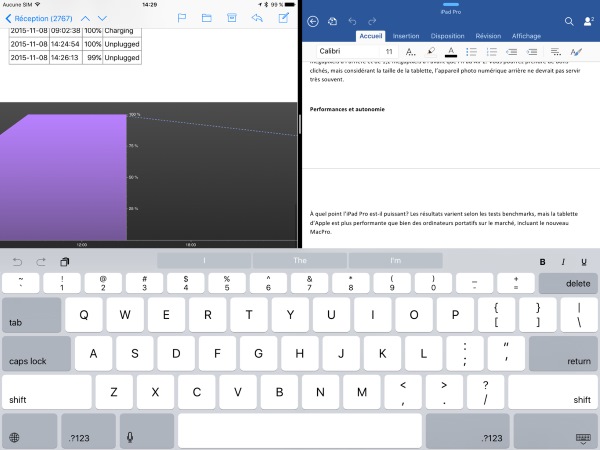
Task: Tap the 99% cell in battery table
Action: click(x=93, y=57)
